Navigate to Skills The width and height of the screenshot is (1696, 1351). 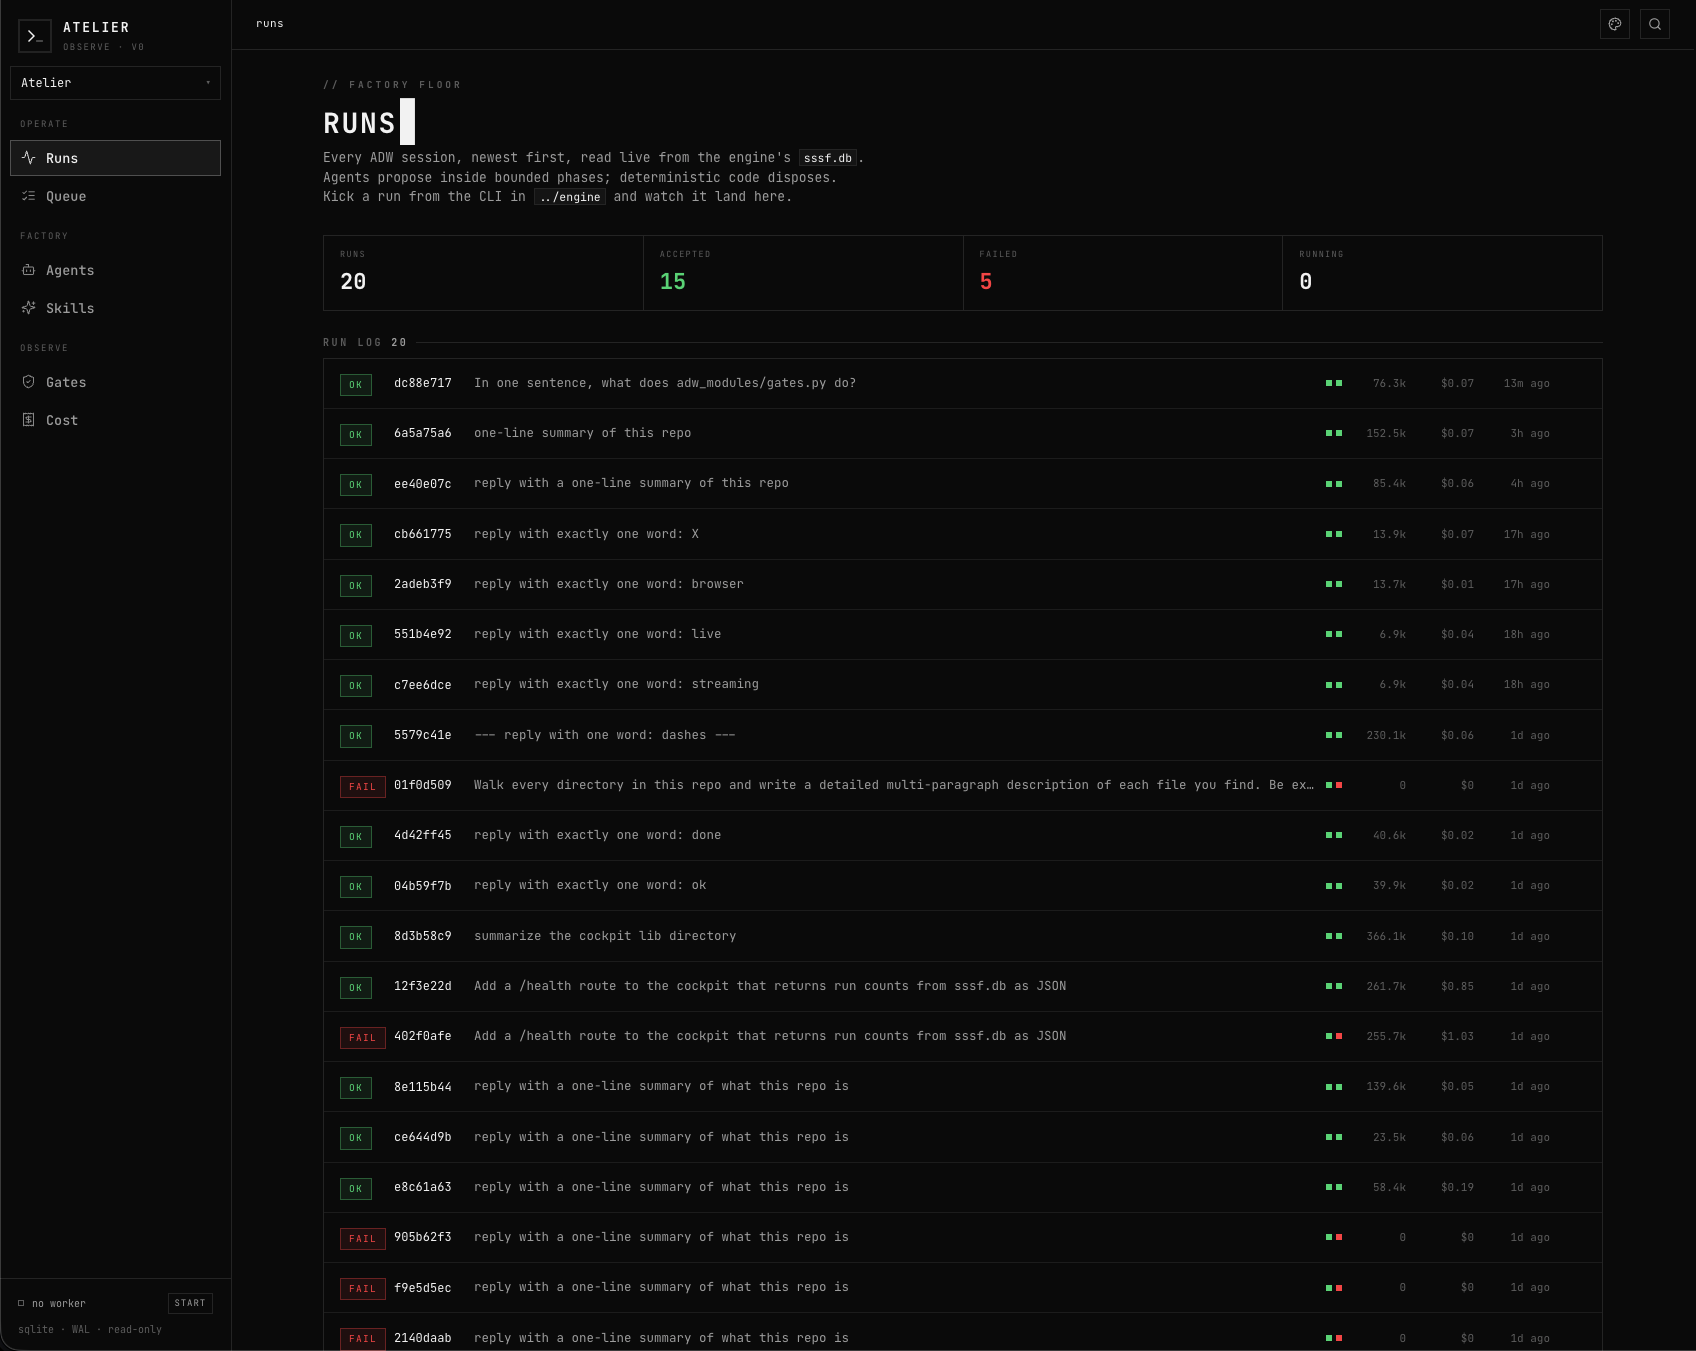(115, 308)
